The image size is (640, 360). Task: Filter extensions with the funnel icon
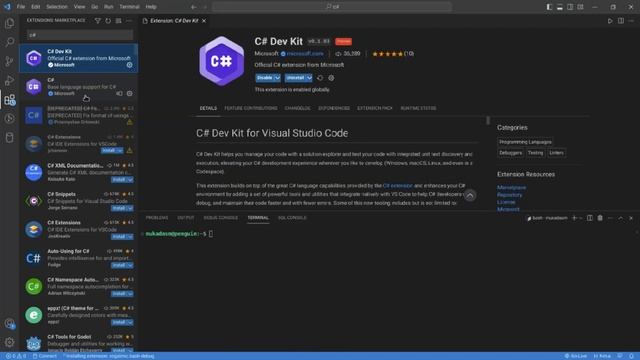click(x=98, y=20)
